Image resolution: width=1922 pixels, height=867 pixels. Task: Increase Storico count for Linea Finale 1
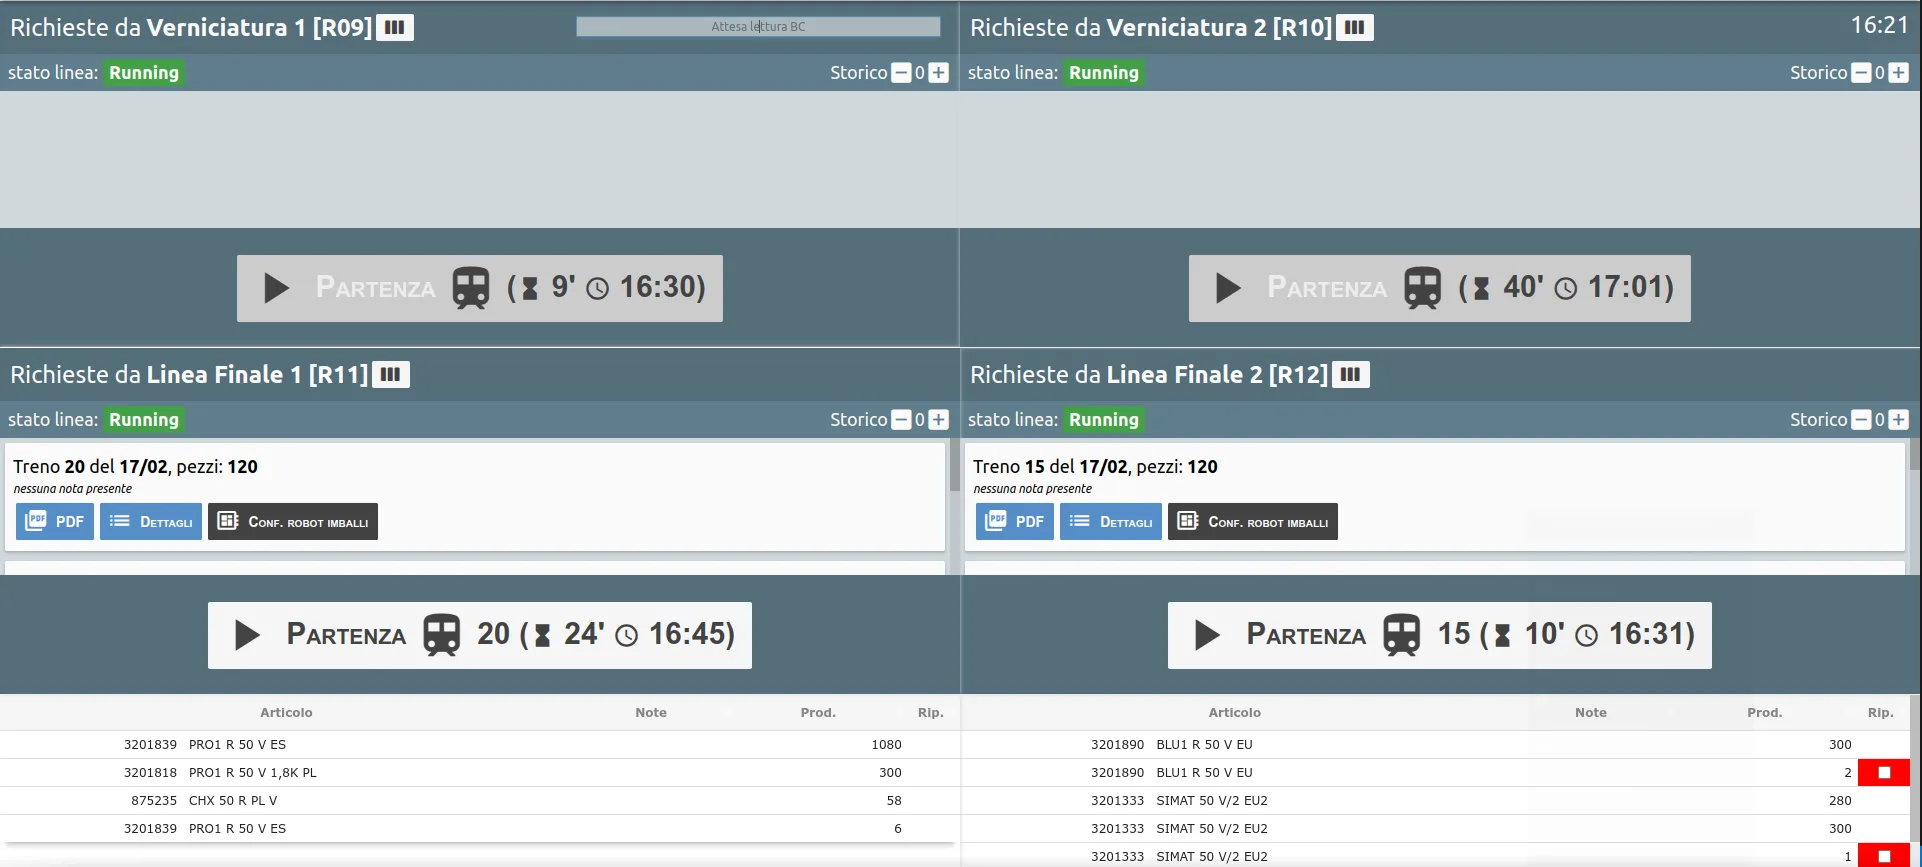938,420
